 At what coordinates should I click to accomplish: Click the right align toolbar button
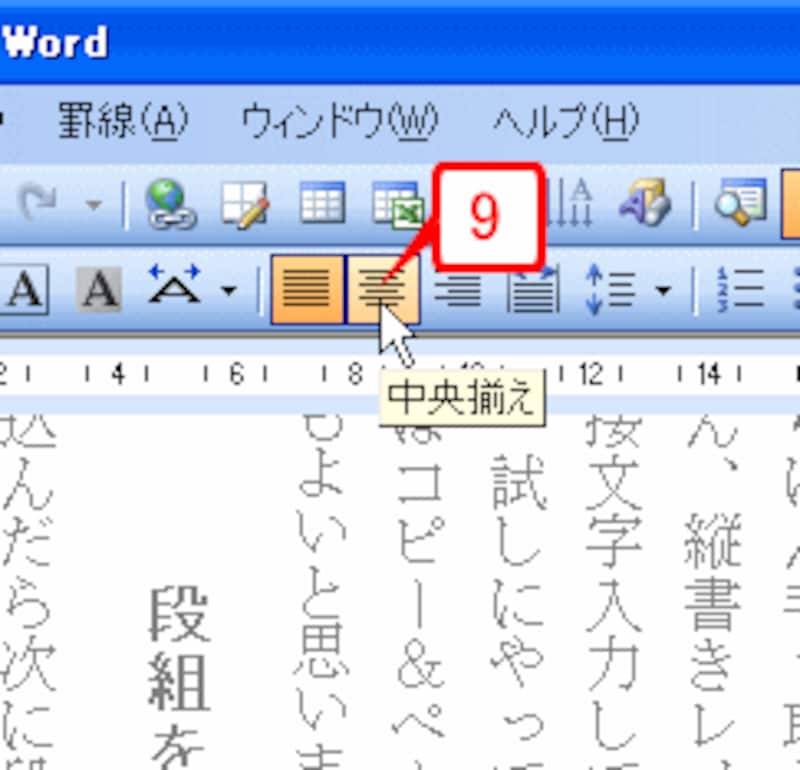(457, 290)
